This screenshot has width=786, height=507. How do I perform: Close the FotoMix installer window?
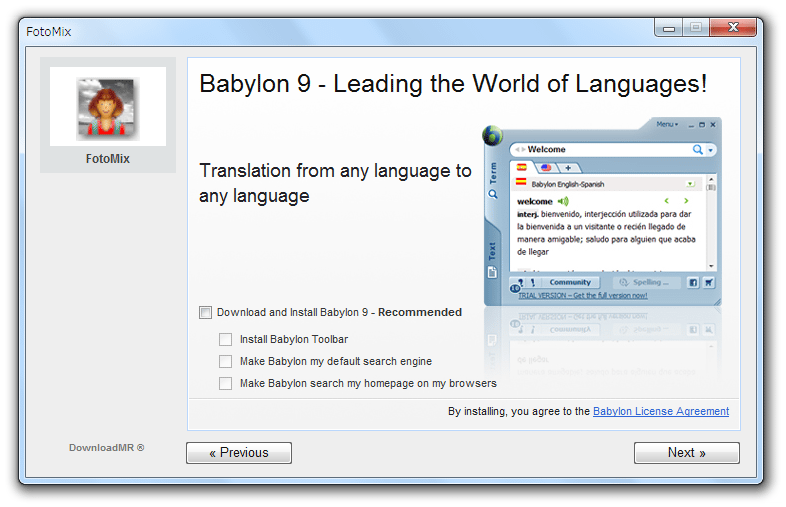(733, 28)
